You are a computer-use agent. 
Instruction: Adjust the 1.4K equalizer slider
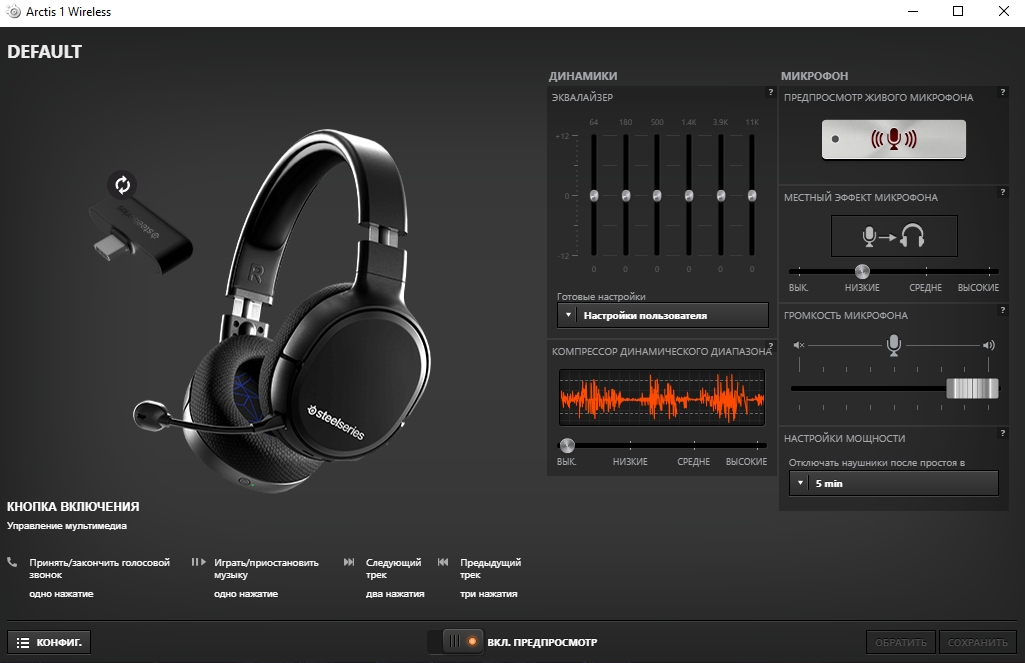[x=689, y=196]
